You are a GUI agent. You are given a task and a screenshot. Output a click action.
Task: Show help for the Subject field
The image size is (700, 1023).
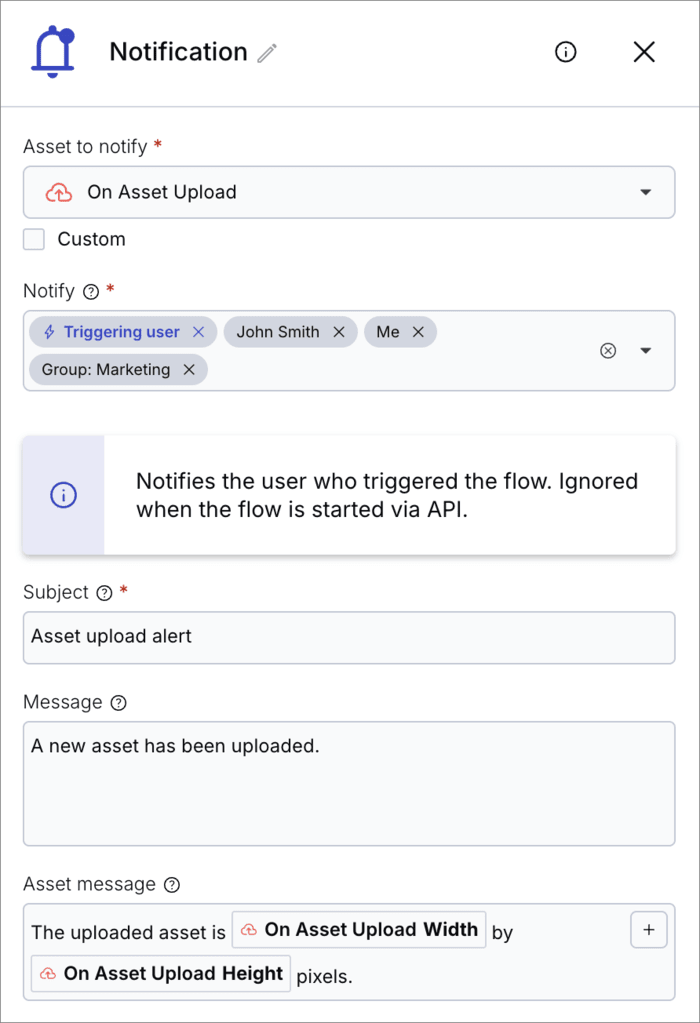point(104,593)
